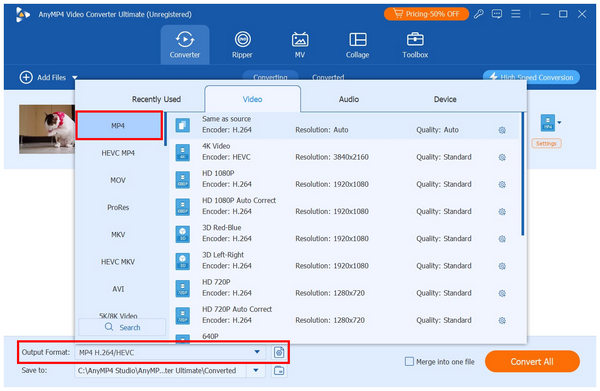Expand the file format dropdown arrow at right
Screen dimensions: 600x391
pyautogui.click(x=559, y=123)
